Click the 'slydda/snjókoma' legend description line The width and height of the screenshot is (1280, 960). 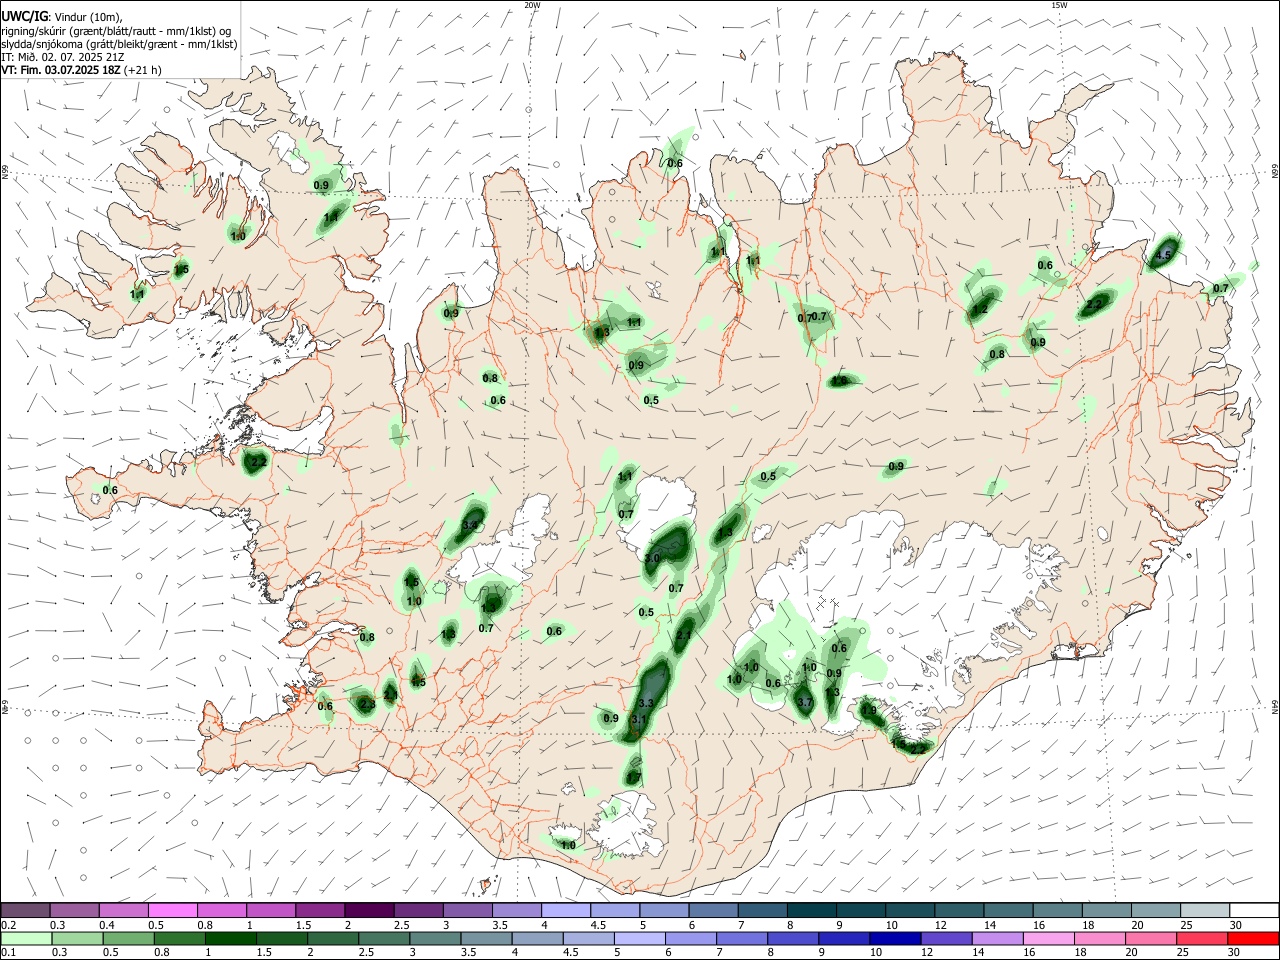tap(119, 44)
